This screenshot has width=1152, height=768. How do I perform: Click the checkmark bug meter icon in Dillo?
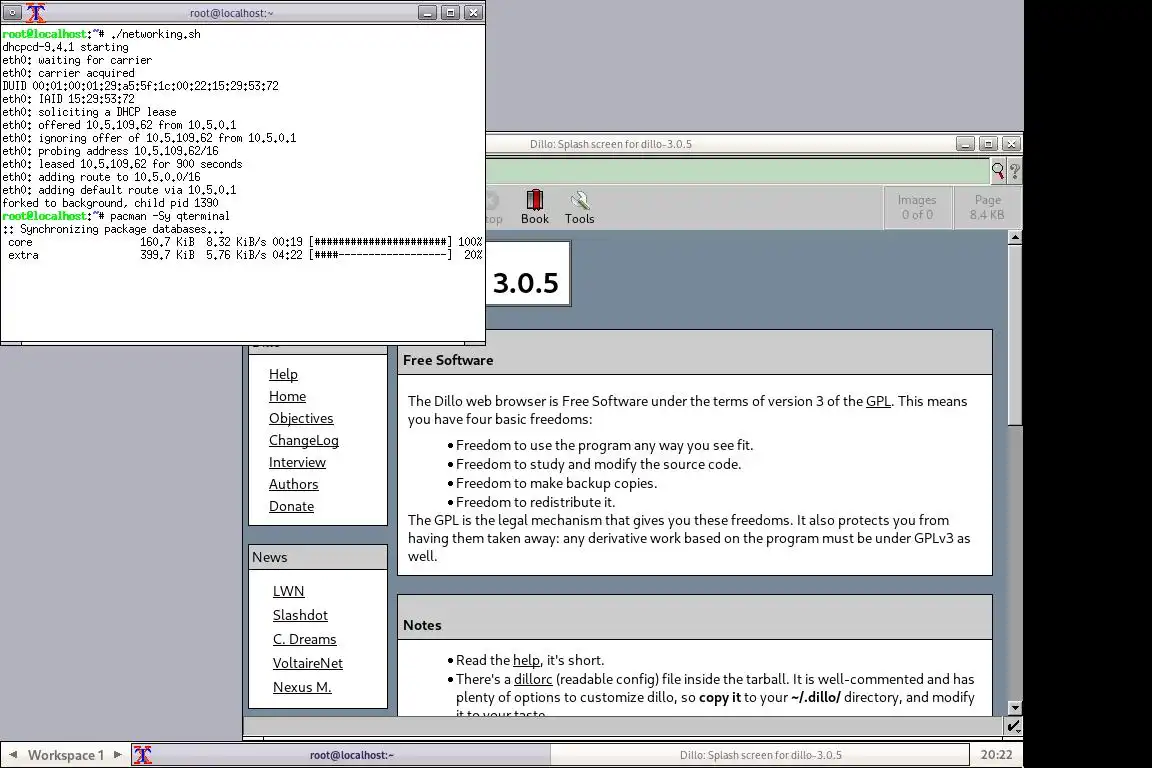point(1013,726)
